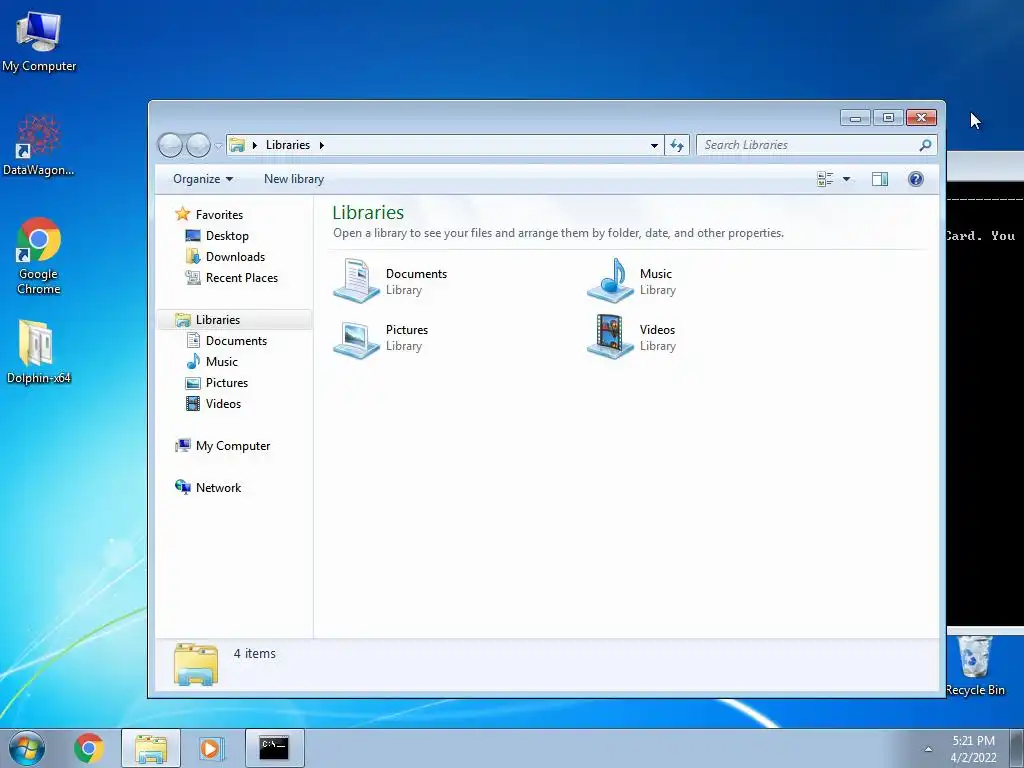Viewport: 1024px width, 768px height.
Task: Minimize the Libraries window
Action: coord(856,118)
